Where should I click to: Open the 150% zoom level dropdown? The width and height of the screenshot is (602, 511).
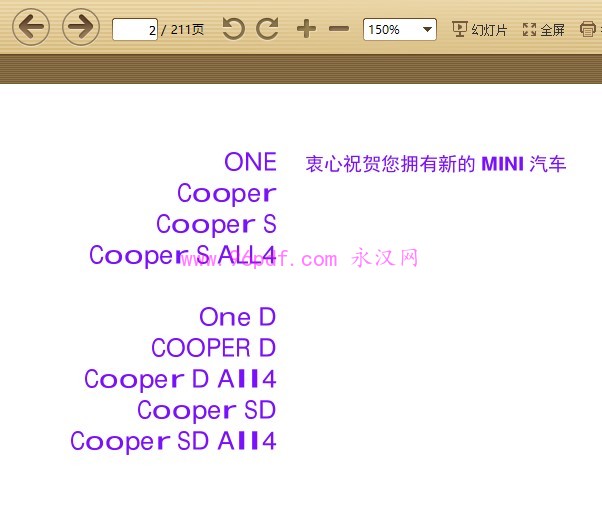point(400,29)
